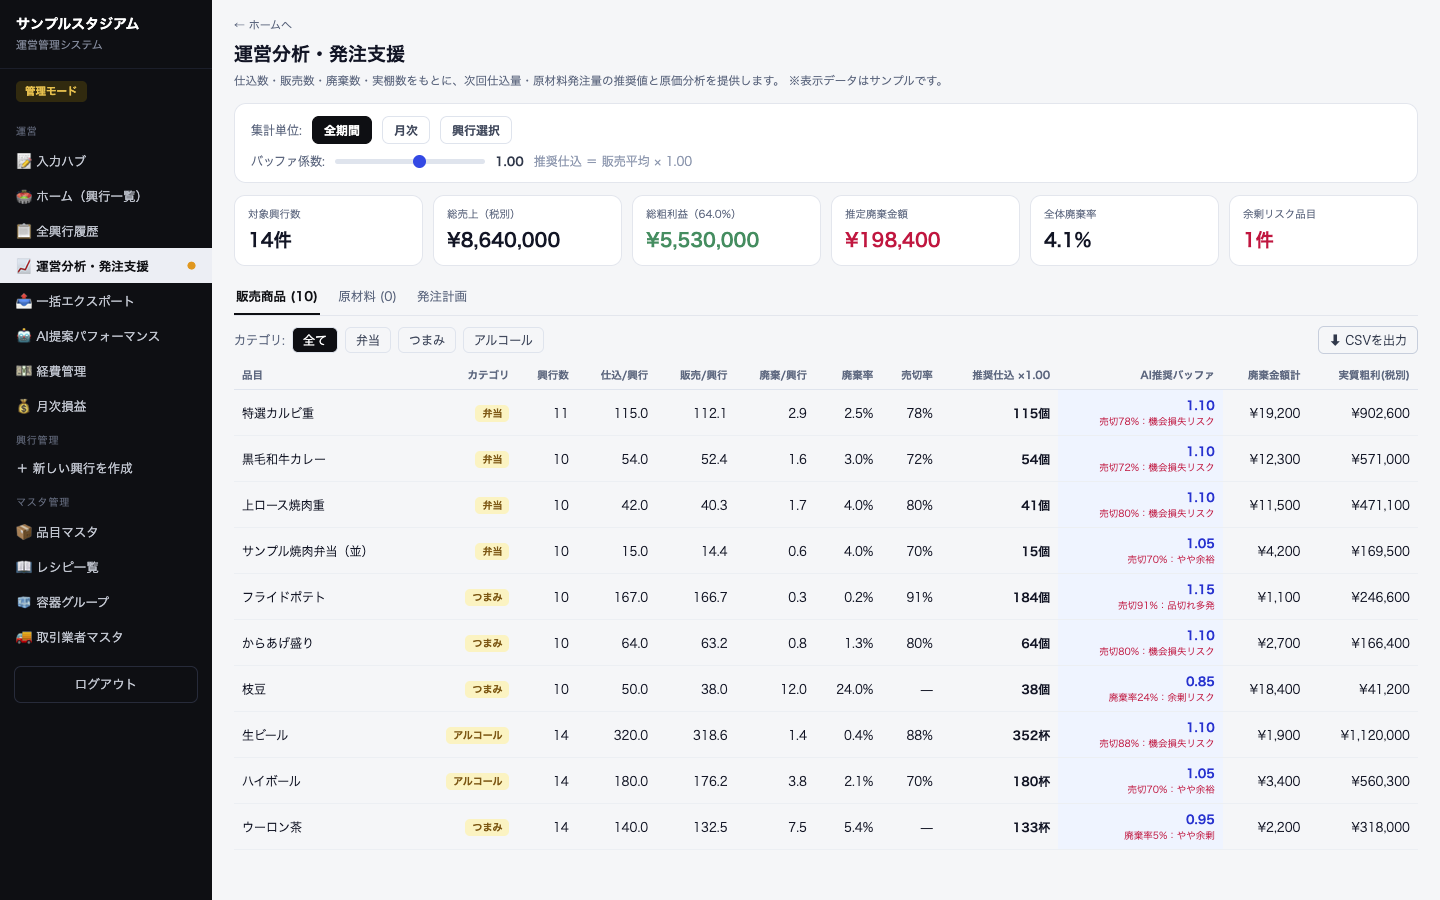Image resolution: width=1440 pixels, height=900 pixels.
Task: Click ウーロン茶 recommended 133杯 value
Action: (x=1031, y=827)
